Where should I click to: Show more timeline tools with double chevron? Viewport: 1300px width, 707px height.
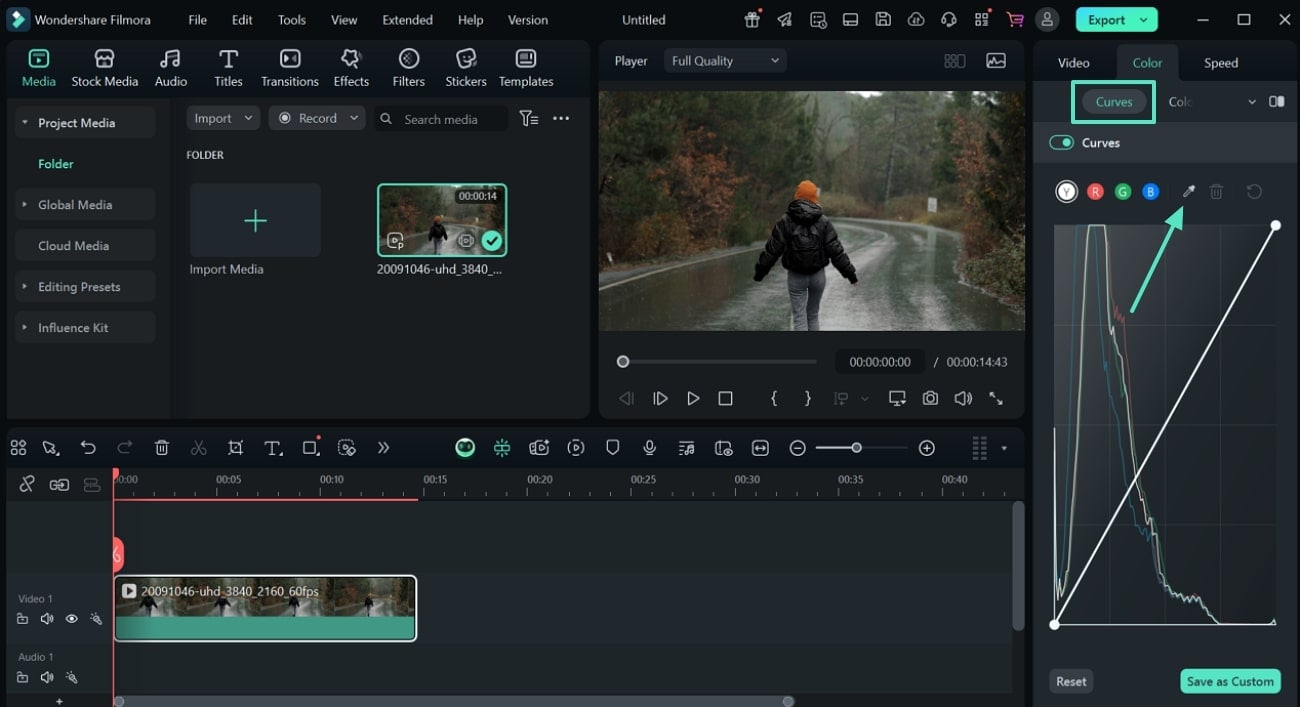click(x=383, y=448)
